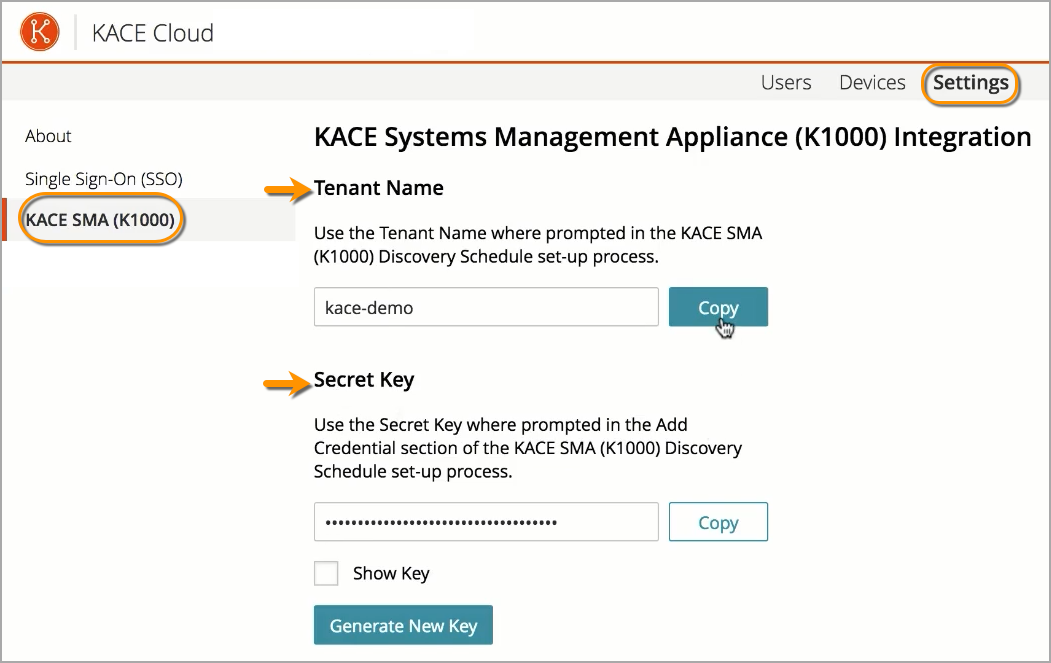Copy the Secret Key value
The image size is (1051, 663).
click(x=717, y=522)
